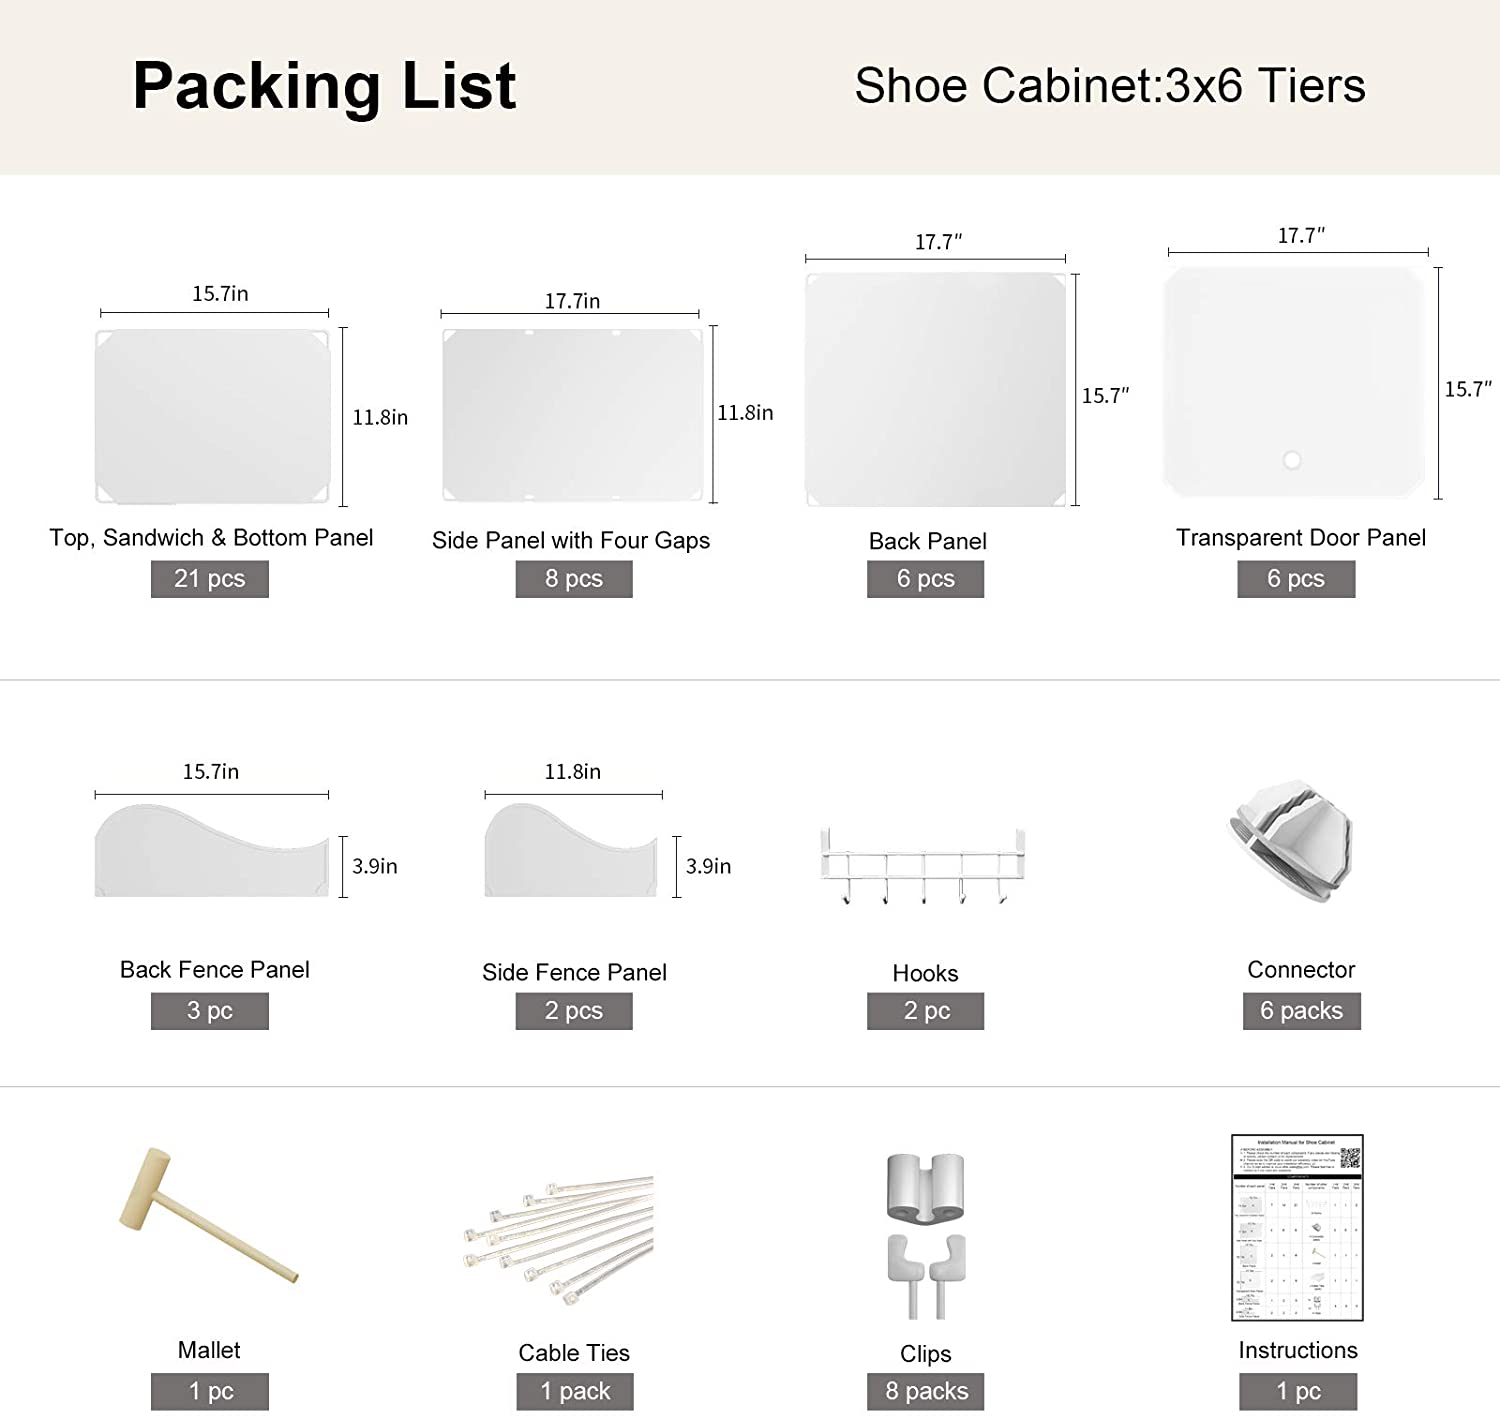The height and width of the screenshot is (1419, 1500).
Task: Click the Back Fence Panel image
Action: coord(212,850)
